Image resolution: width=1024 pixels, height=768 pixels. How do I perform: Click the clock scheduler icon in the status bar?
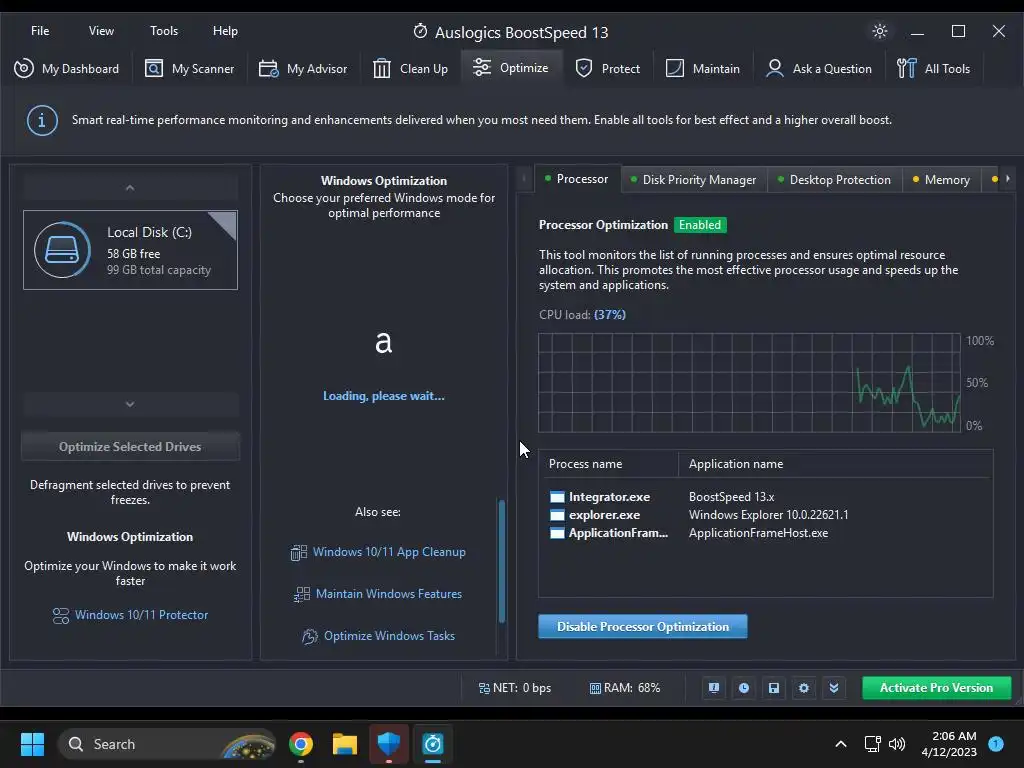tap(744, 688)
